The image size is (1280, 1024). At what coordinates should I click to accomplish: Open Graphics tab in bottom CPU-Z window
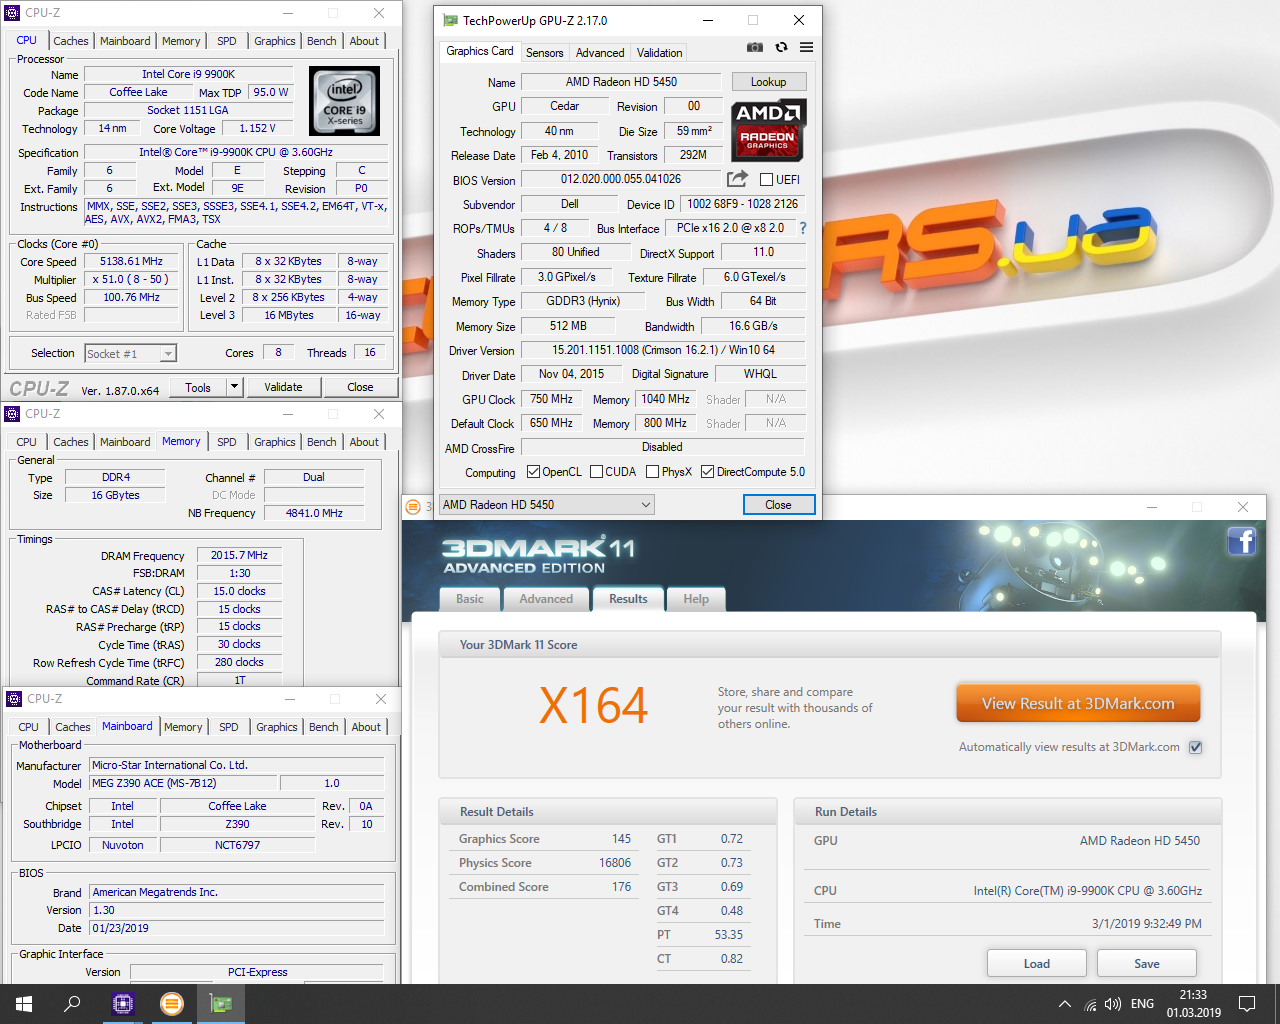277,727
